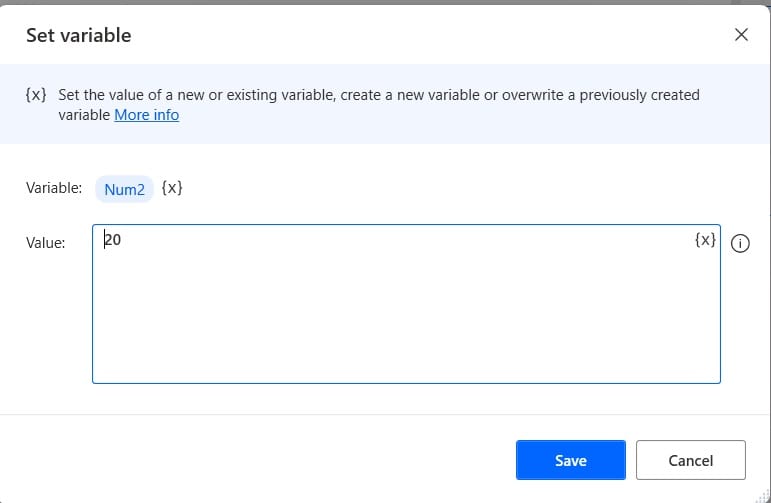The width and height of the screenshot is (771, 503).
Task: Click the banner description text
Action: [x=379, y=104]
